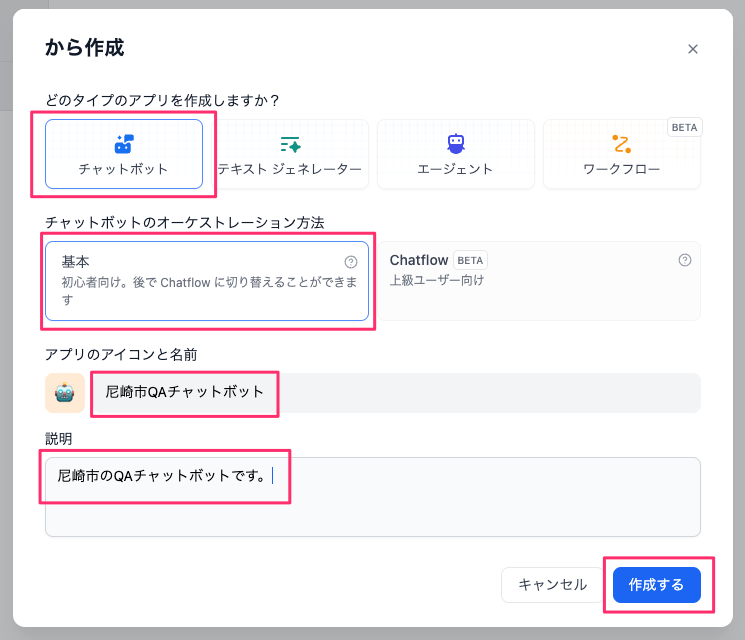
Task: Click the agent robot head icon
Action: point(456,143)
